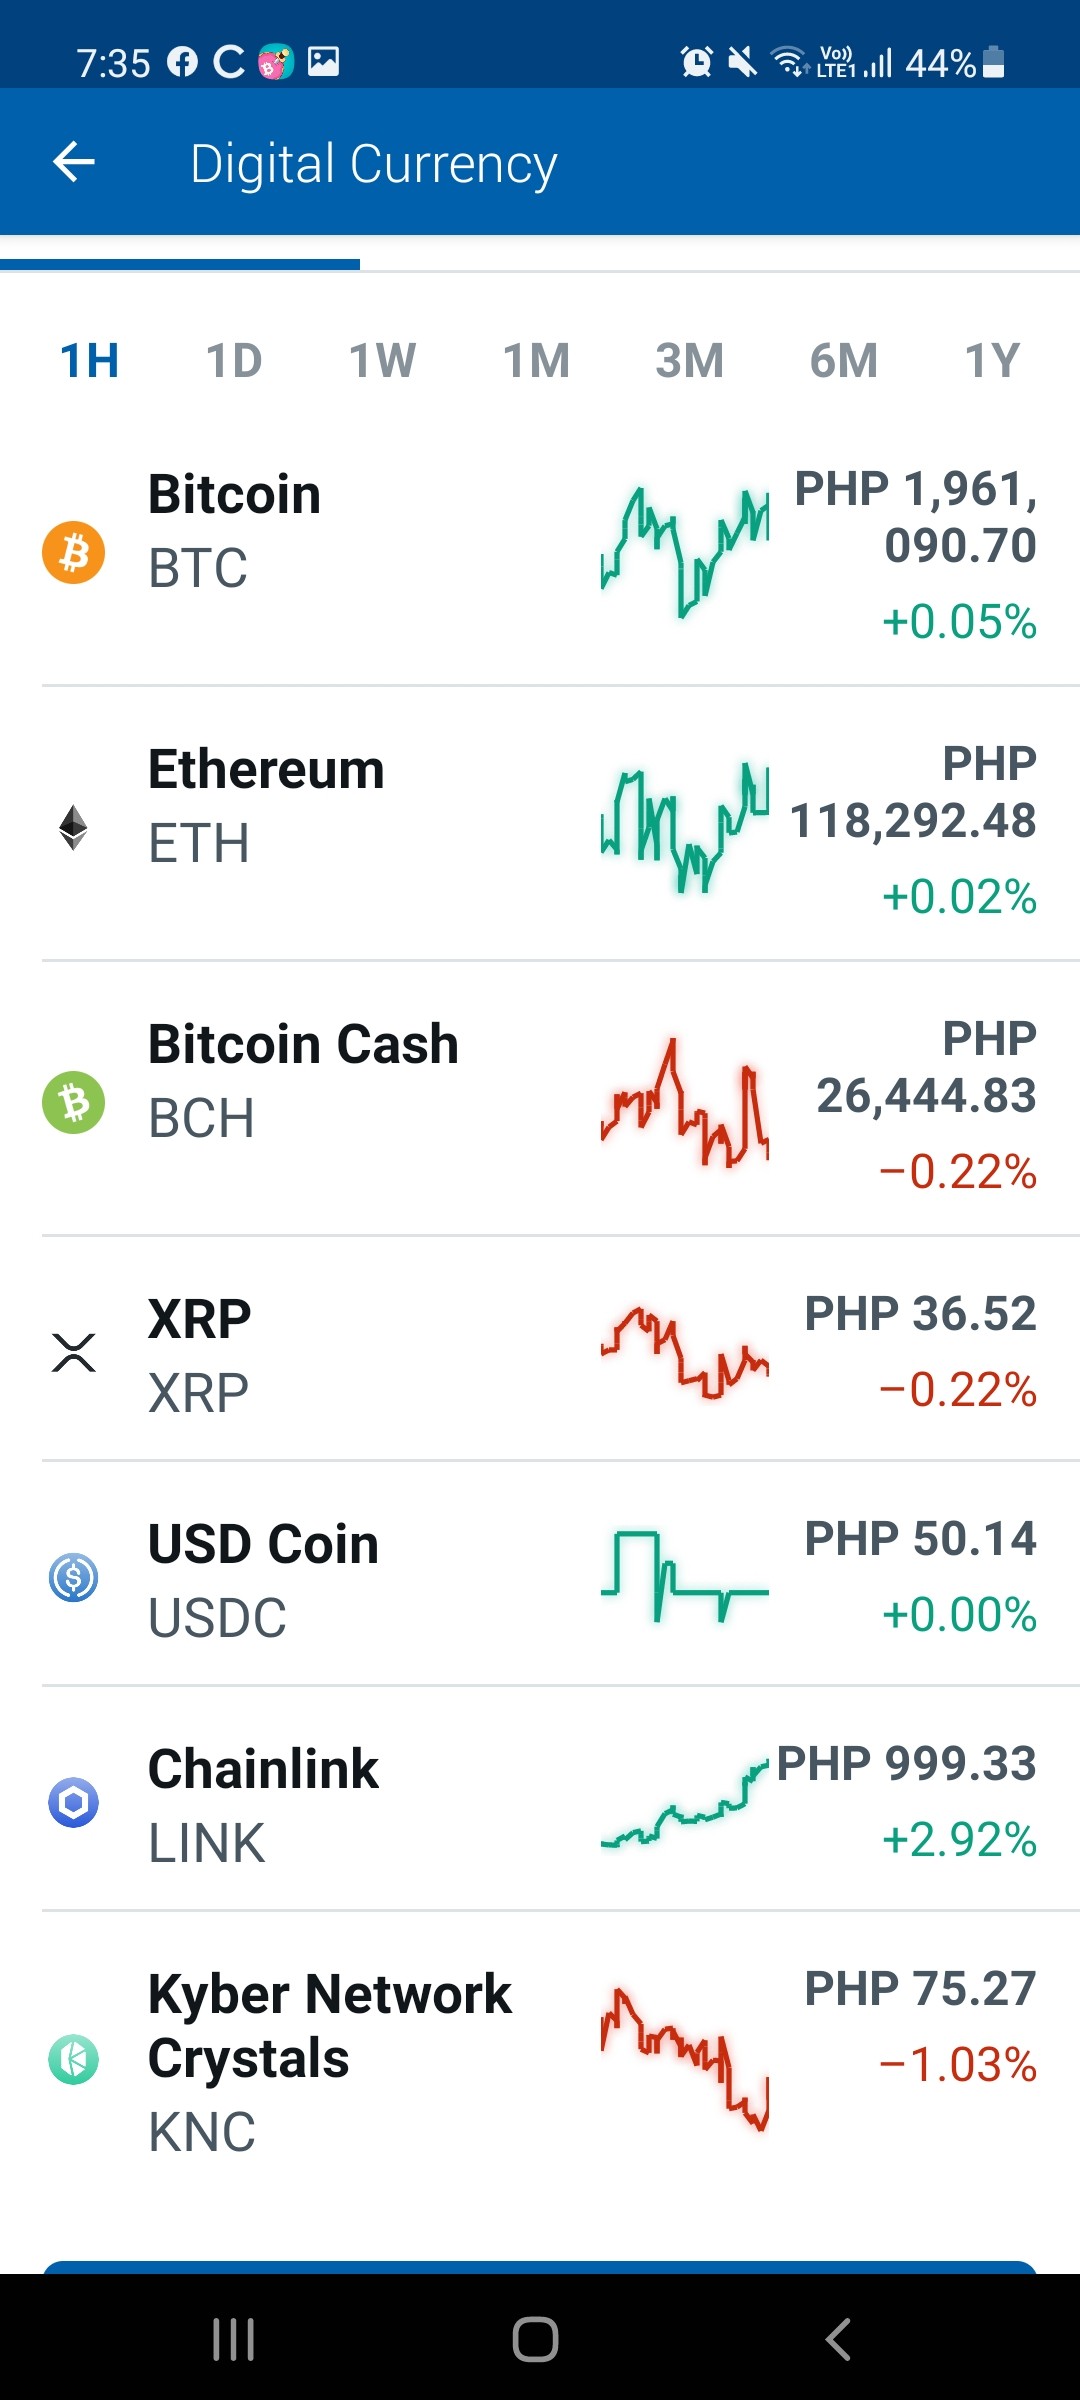Tap Android home navigation button
1080x2400 pixels.
coord(535,2339)
